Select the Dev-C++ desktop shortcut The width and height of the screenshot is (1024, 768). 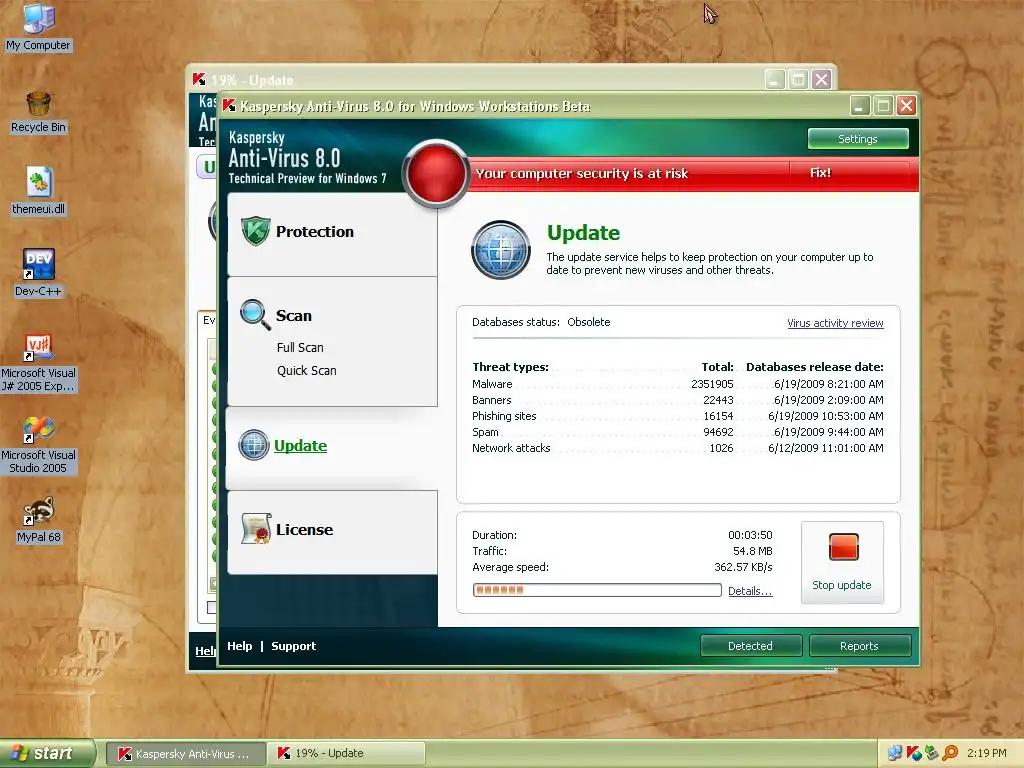[x=38, y=273]
